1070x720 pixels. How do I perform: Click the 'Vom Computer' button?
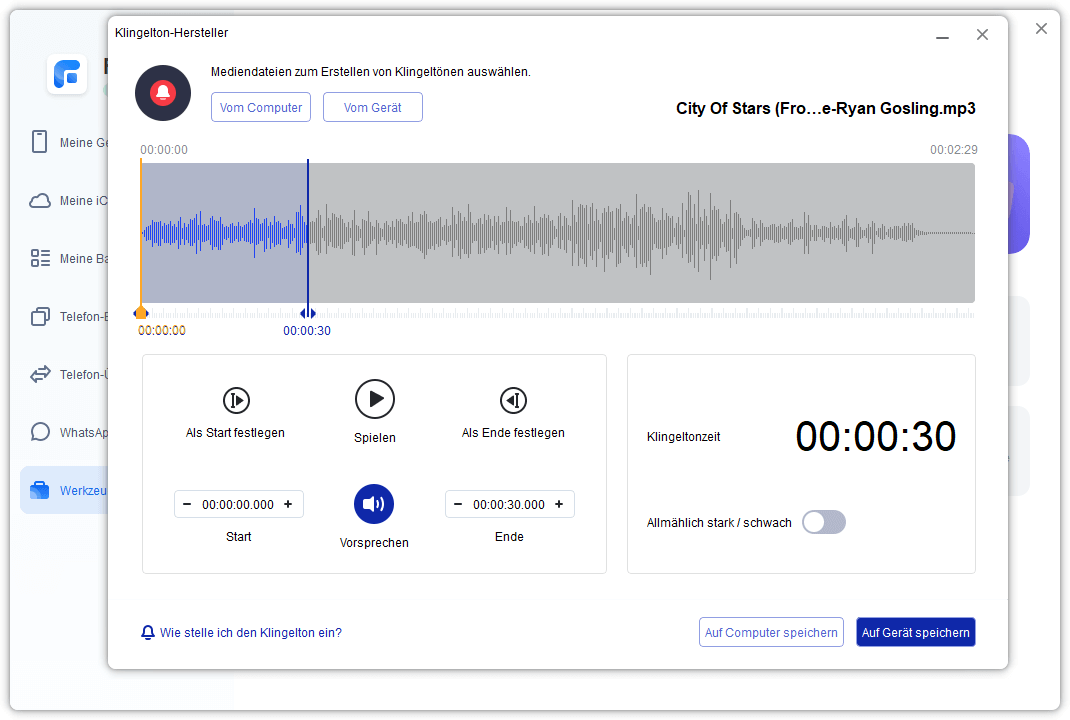(261, 107)
